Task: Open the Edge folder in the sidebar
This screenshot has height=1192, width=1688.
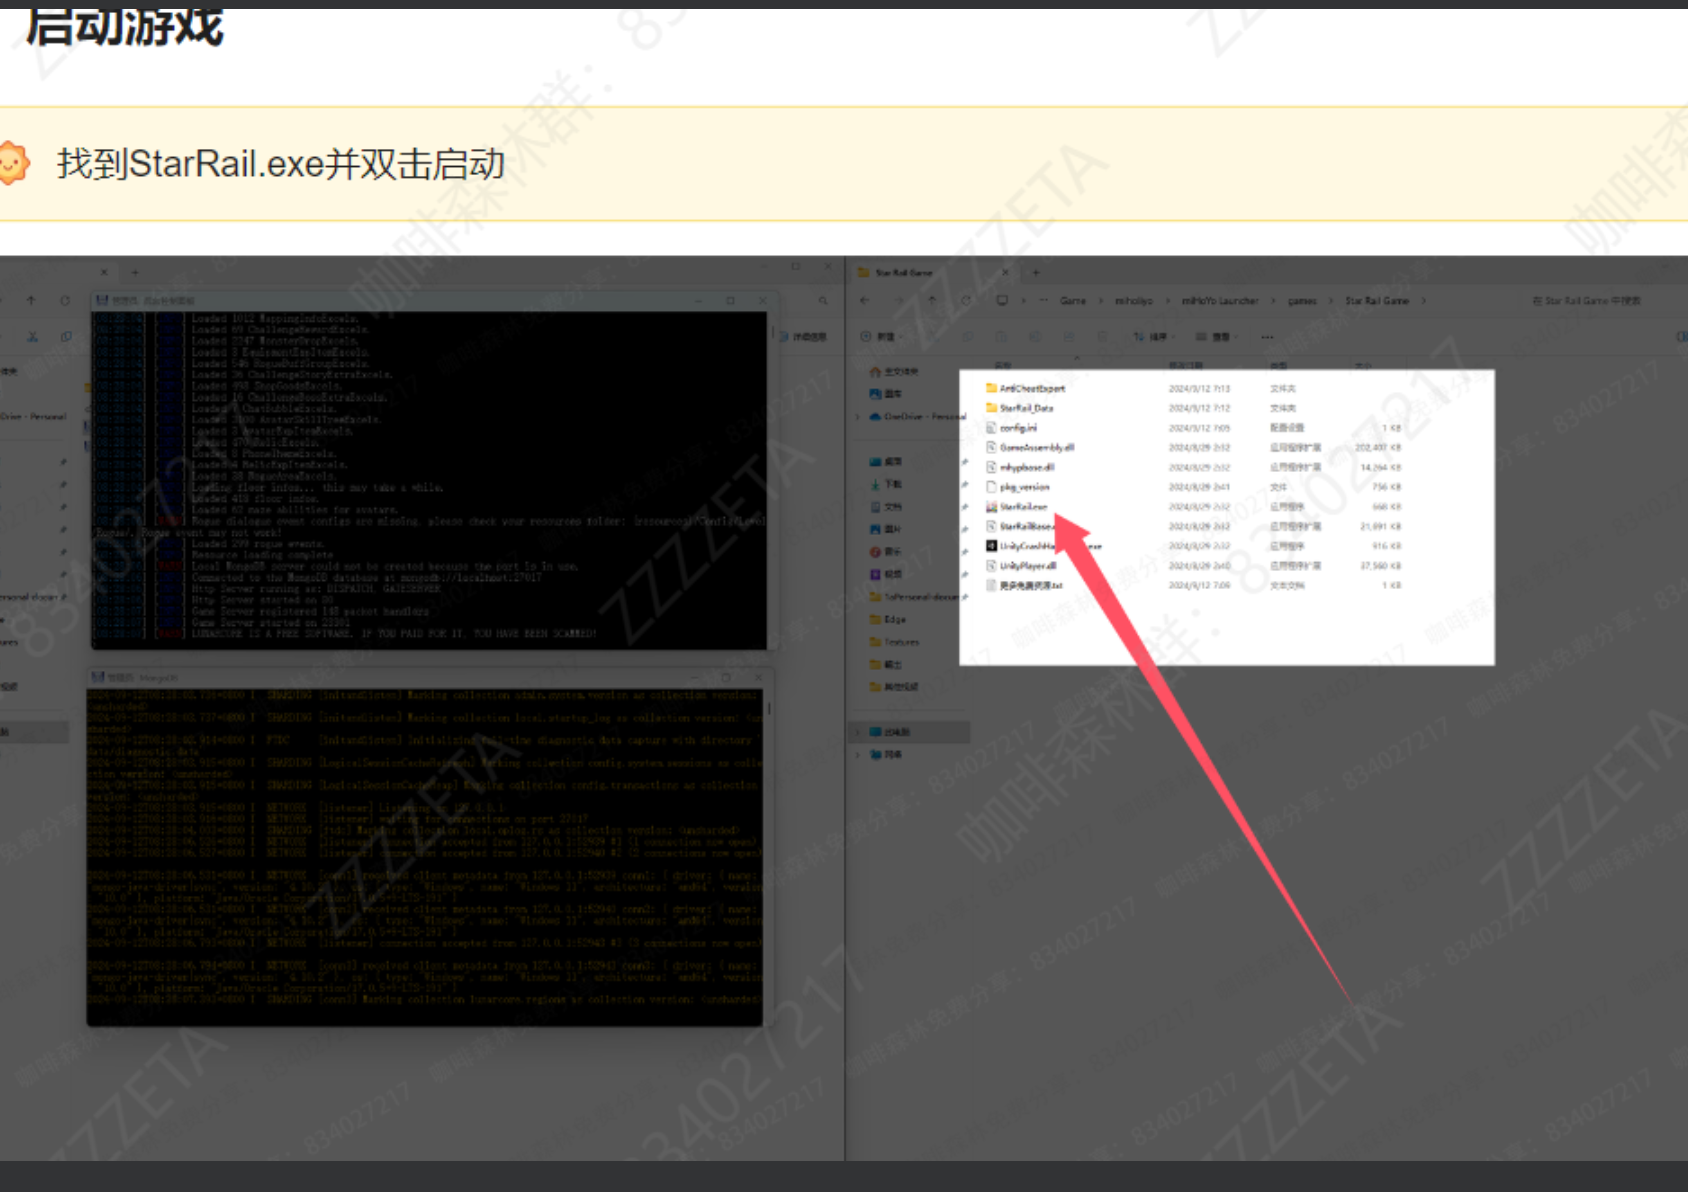Action: click(888, 619)
